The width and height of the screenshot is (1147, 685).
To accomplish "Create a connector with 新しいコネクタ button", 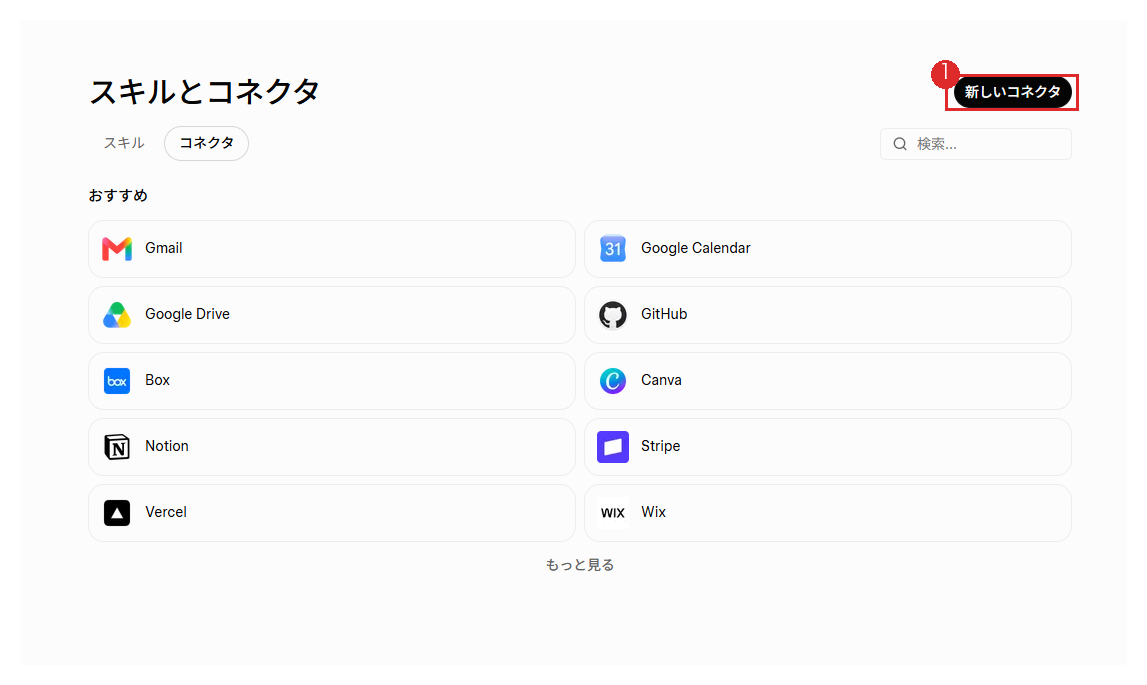I will [1012, 92].
